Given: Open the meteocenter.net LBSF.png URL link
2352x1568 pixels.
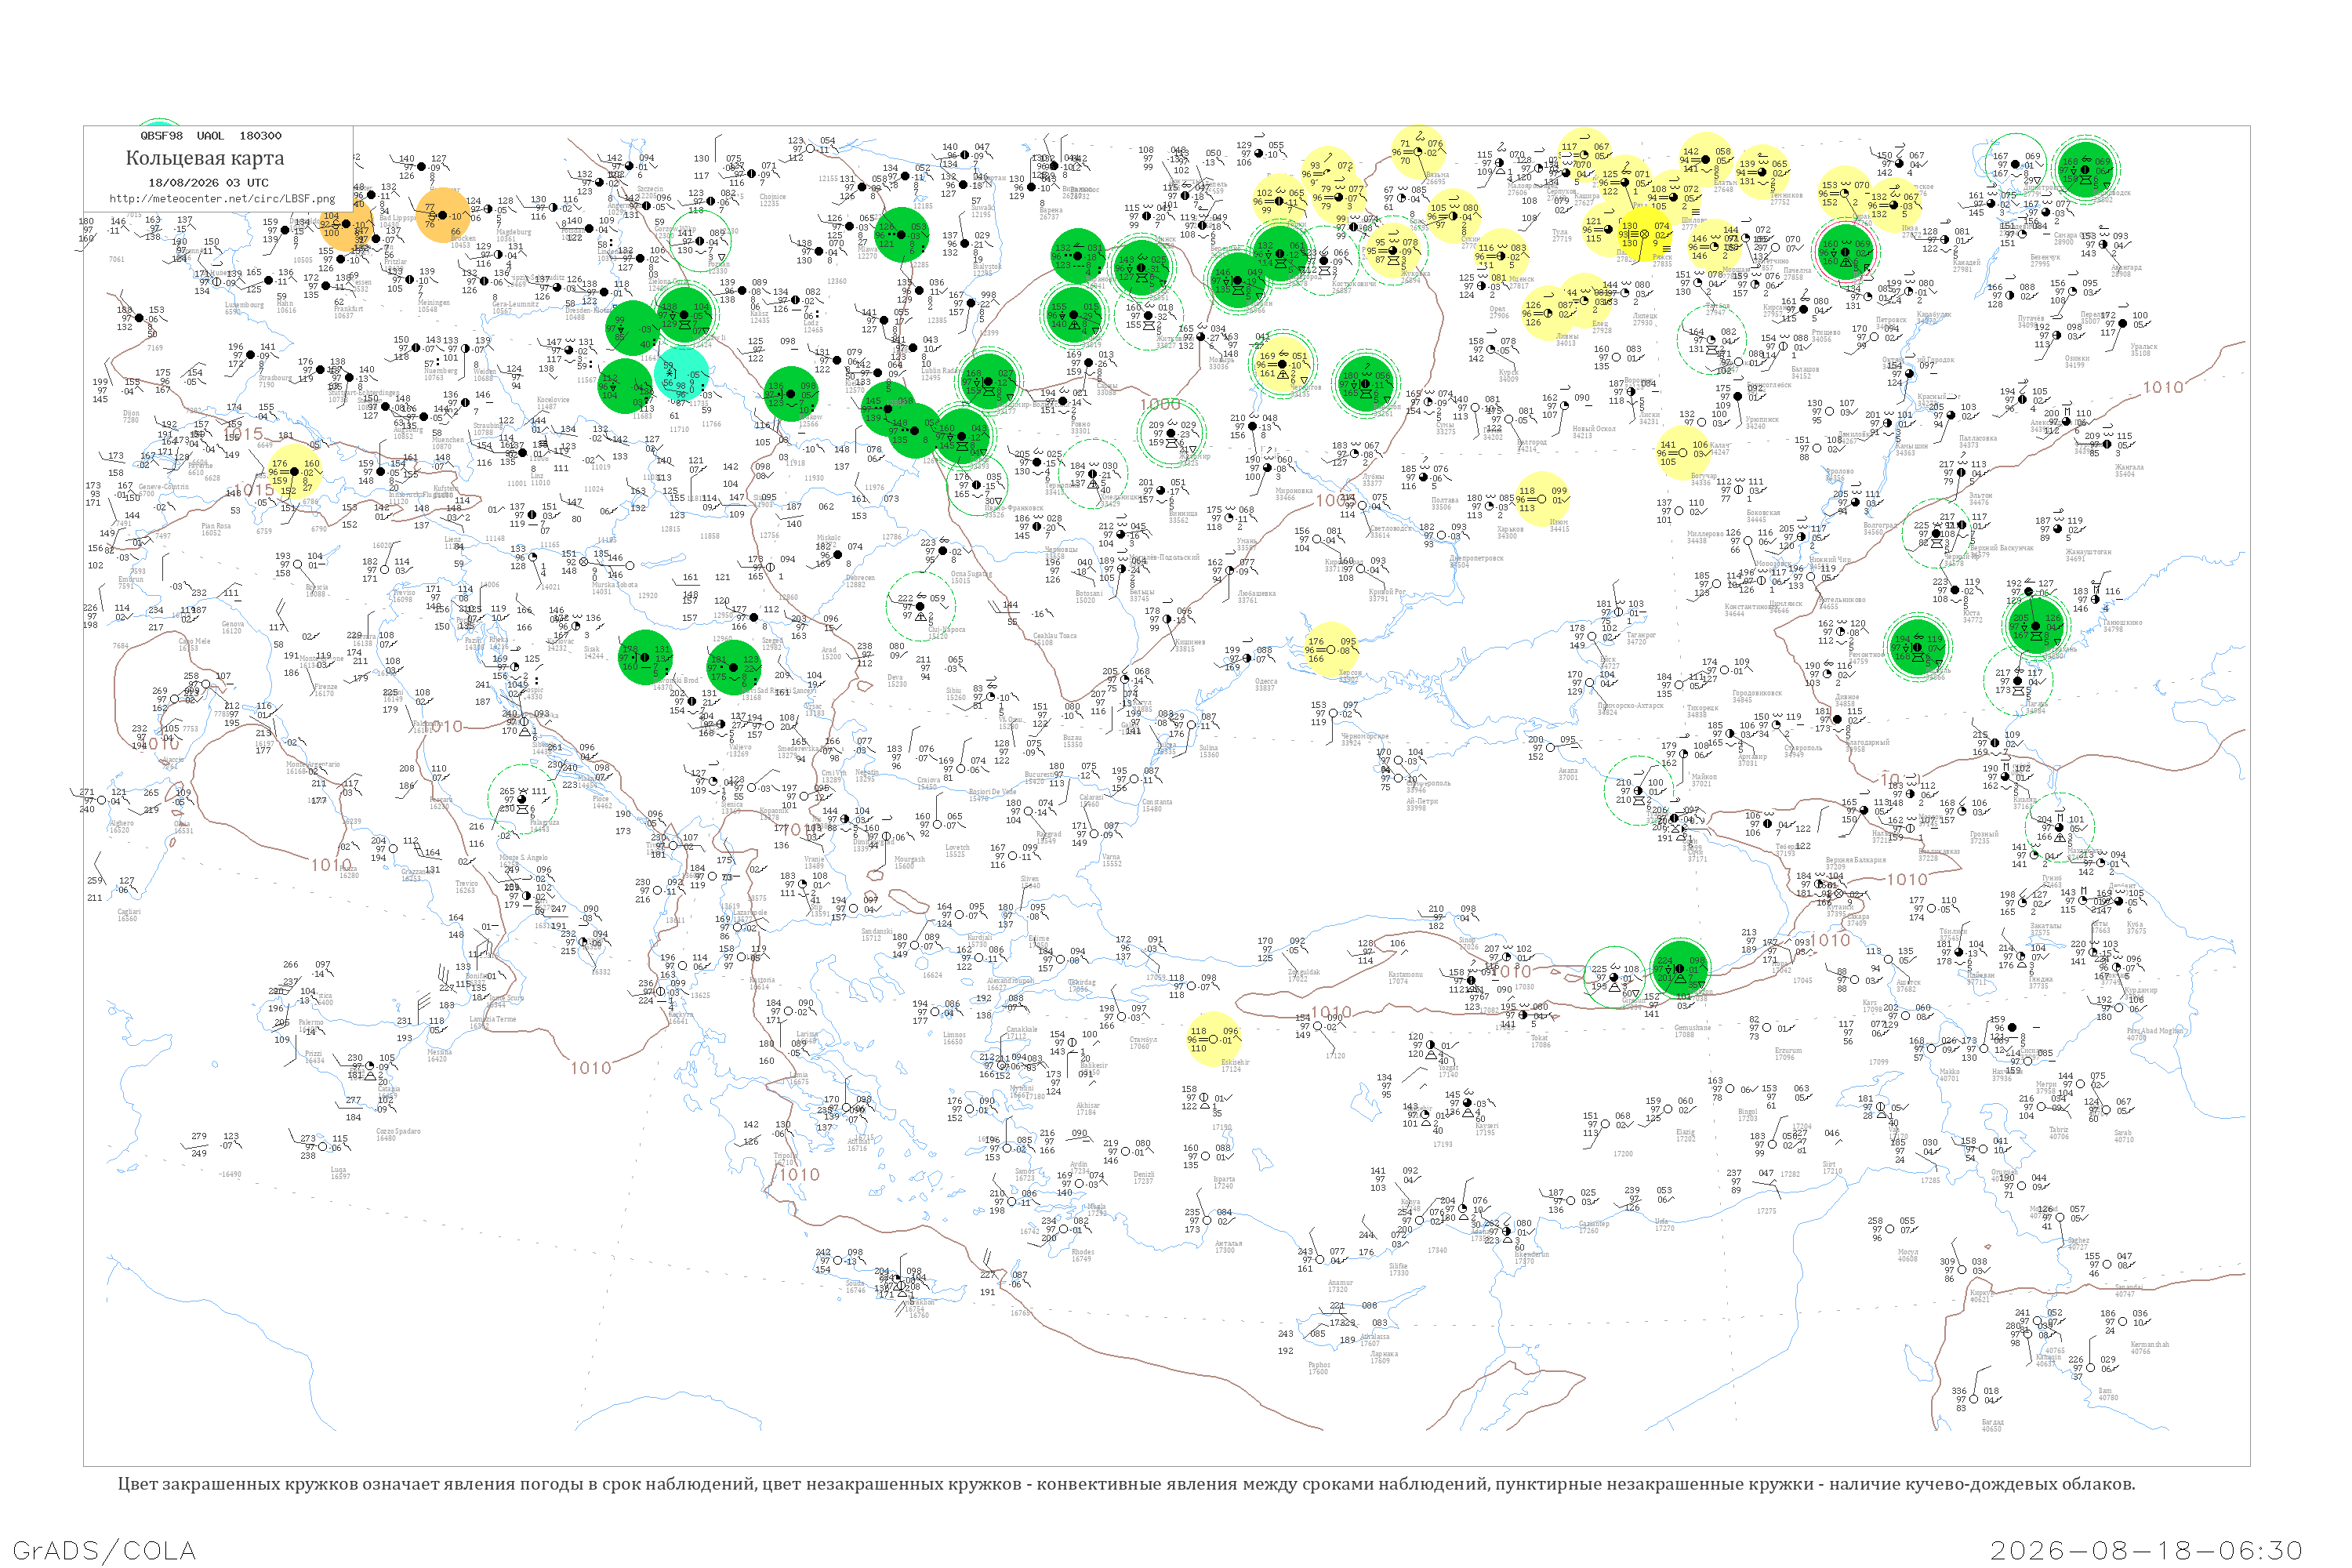Looking at the screenshot, I should click(x=222, y=198).
